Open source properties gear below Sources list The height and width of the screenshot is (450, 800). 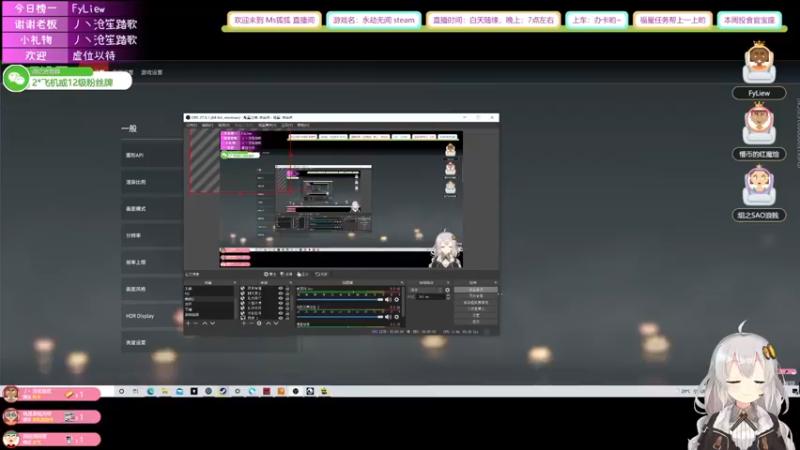point(259,323)
